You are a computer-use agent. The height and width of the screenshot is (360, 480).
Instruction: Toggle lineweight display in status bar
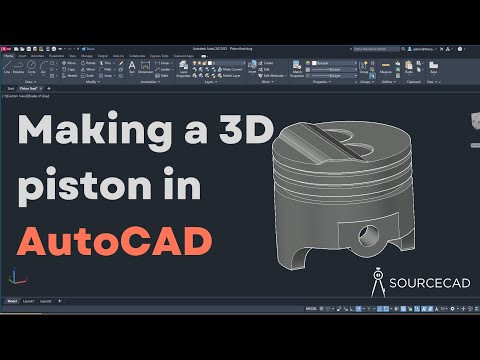[x=397, y=309]
